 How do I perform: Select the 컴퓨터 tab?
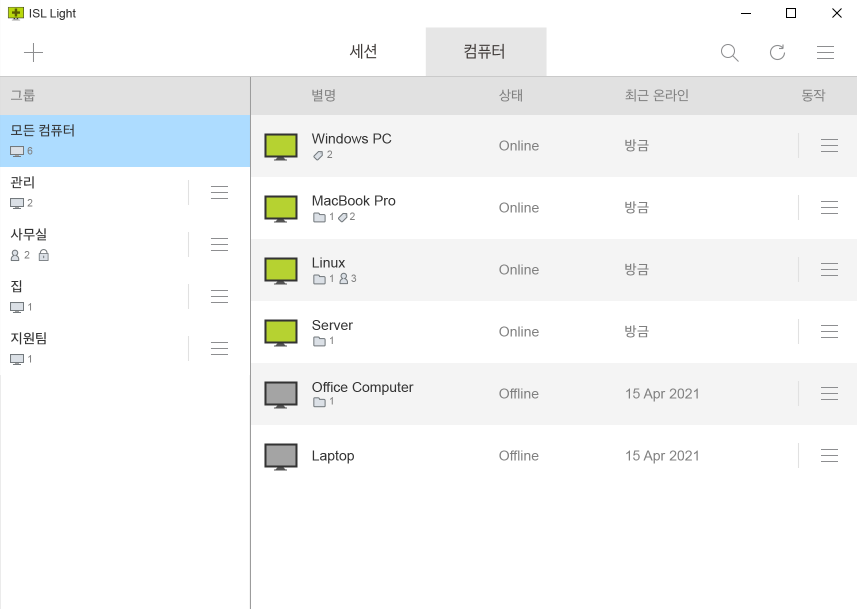pyautogui.click(x=485, y=51)
